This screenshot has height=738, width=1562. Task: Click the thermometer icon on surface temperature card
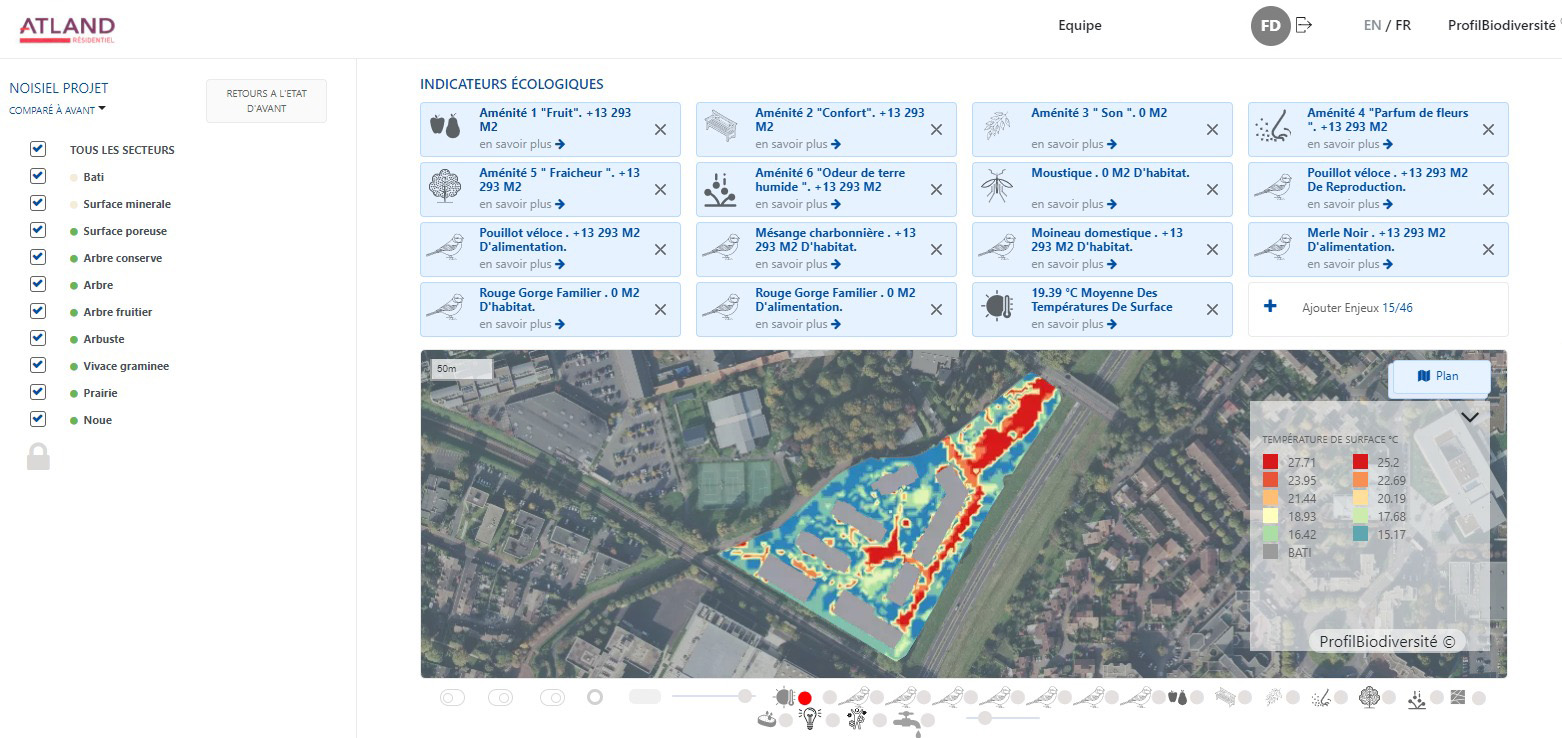[x=996, y=307]
